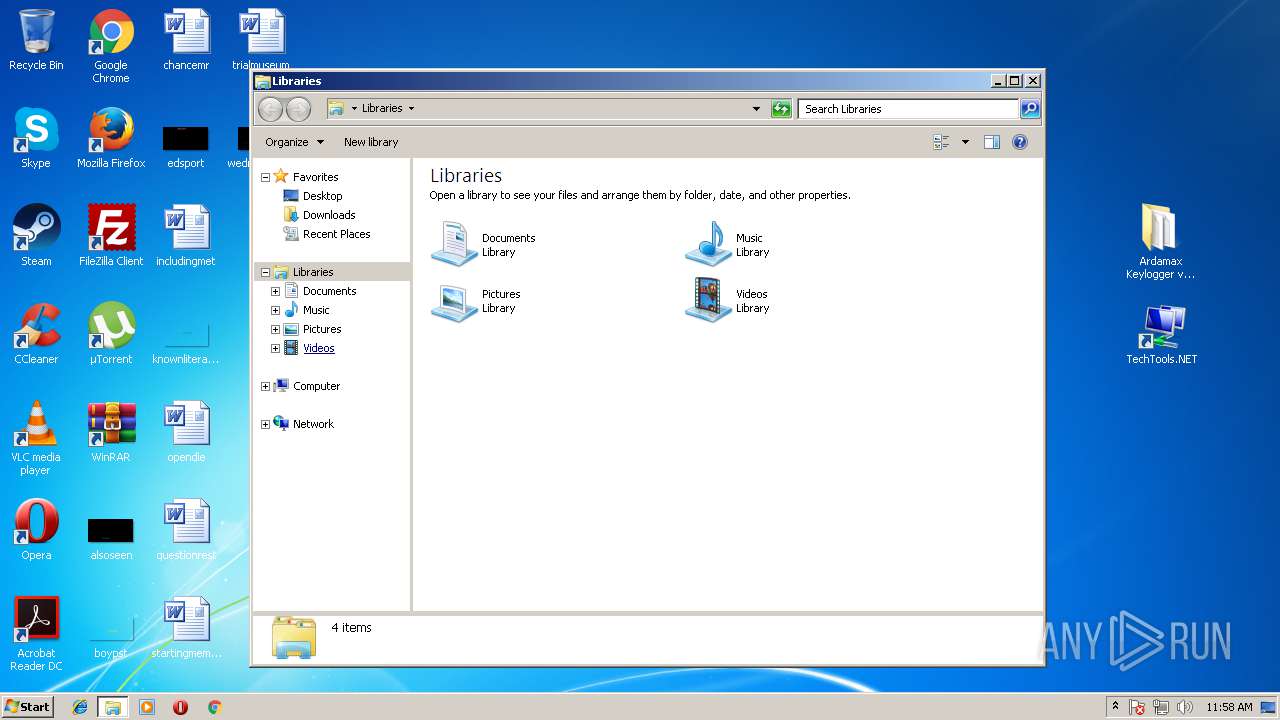Screen dimensions: 1280x720
Task: Click the Forward navigation arrow
Action: pyautogui.click(x=298, y=109)
